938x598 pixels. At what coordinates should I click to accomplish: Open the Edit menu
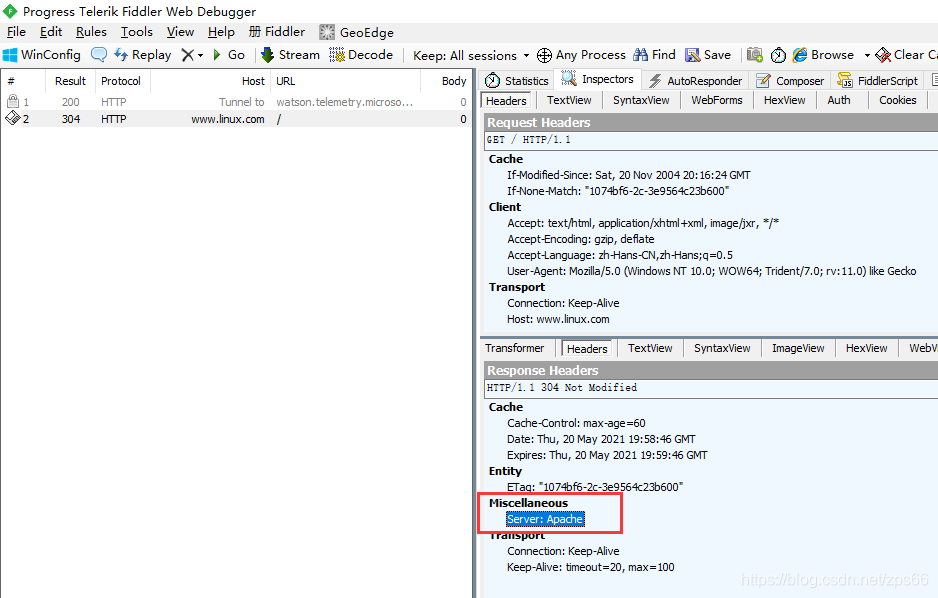click(51, 32)
